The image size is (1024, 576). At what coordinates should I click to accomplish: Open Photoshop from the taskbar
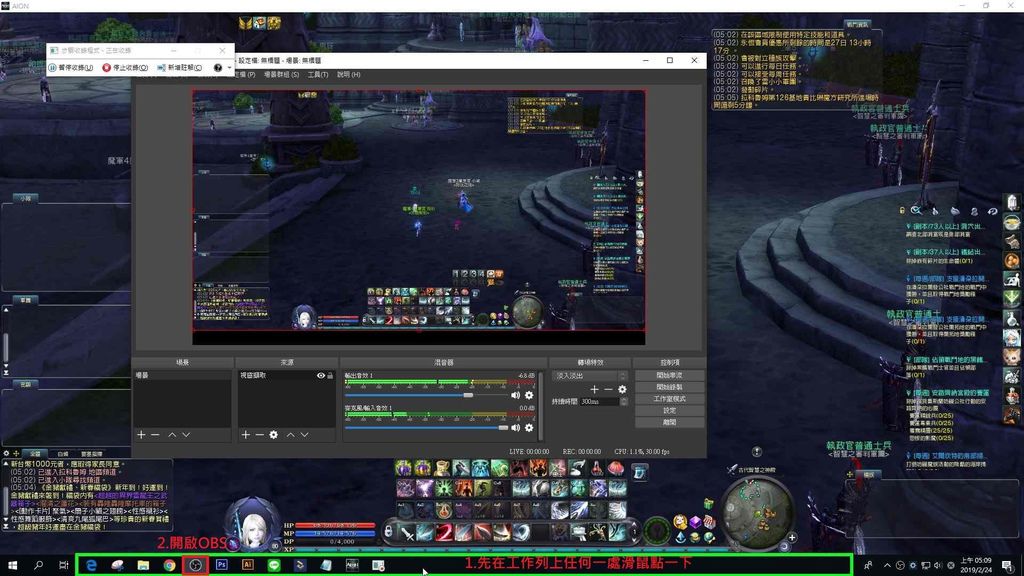tap(221, 565)
